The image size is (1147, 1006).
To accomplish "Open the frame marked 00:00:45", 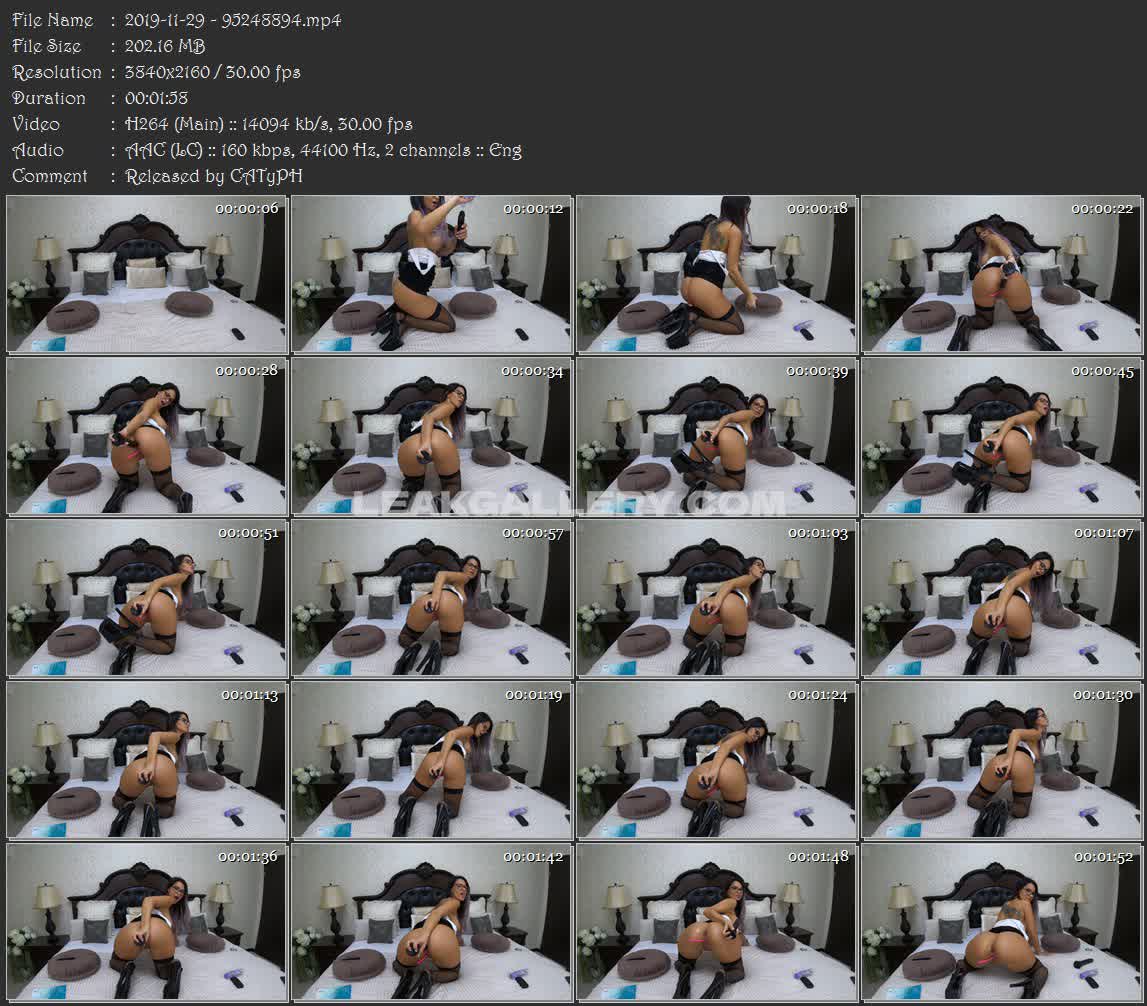I will point(999,437).
